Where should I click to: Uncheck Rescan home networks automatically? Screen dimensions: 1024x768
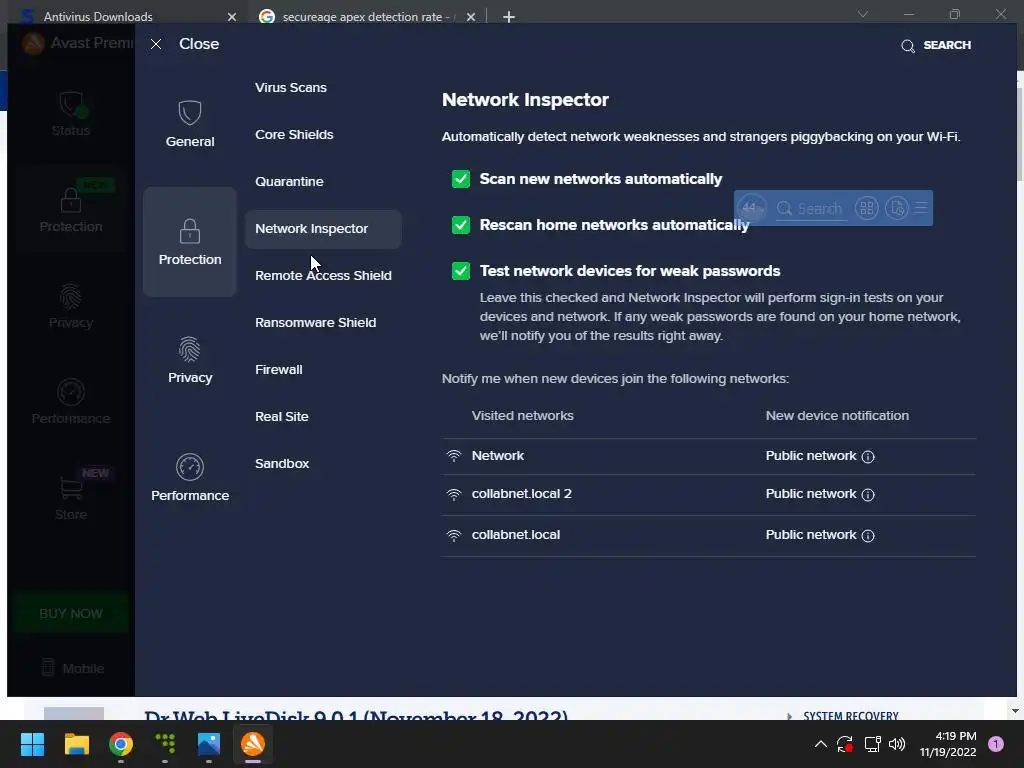pyautogui.click(x=461, y=225)
